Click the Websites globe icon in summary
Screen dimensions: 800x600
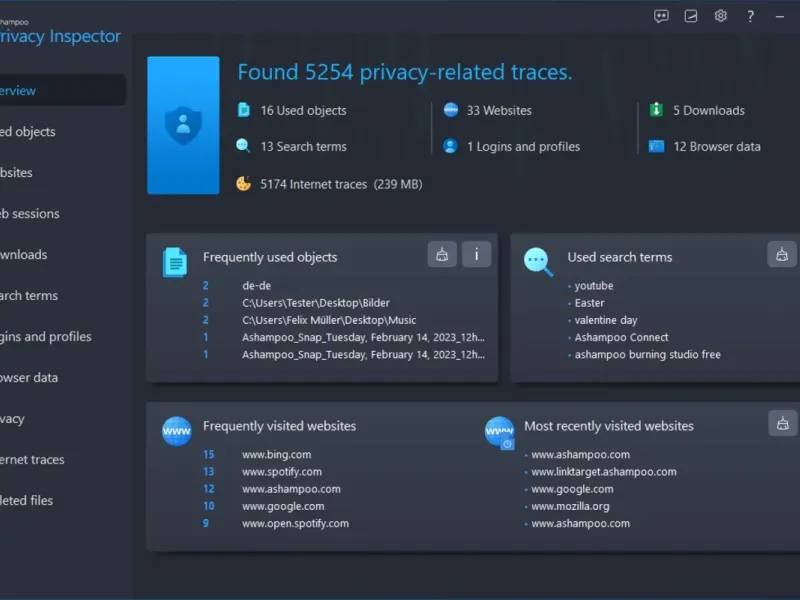451,110
